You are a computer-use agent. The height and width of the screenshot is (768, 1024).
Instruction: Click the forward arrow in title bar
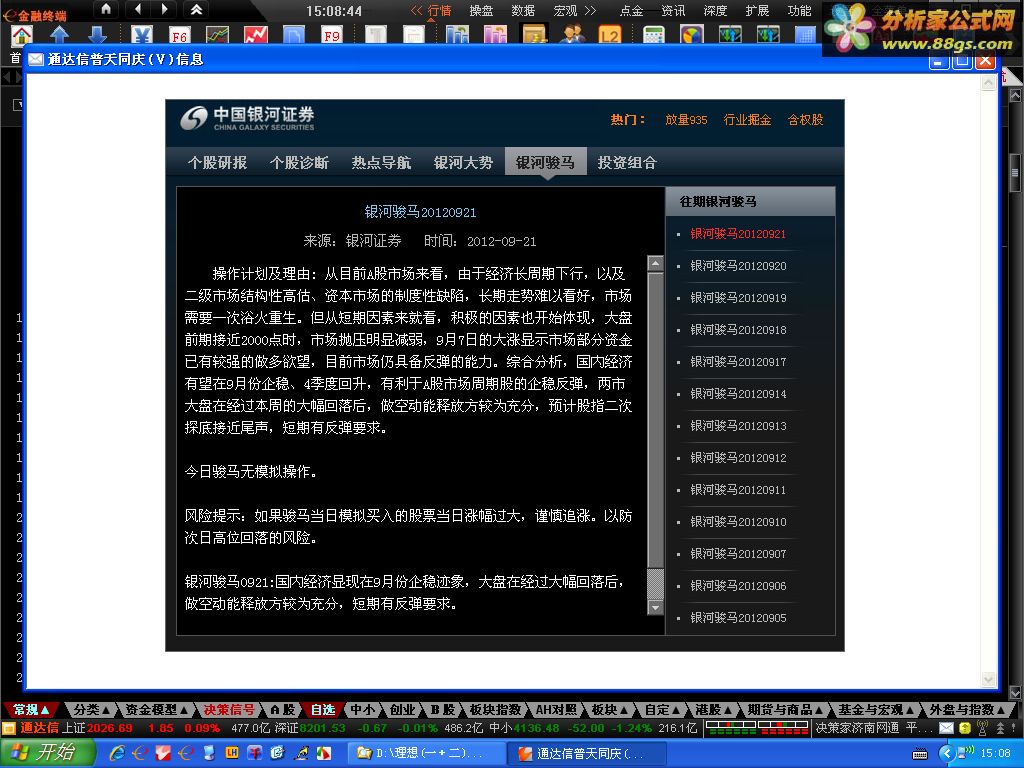coord(165,9)
